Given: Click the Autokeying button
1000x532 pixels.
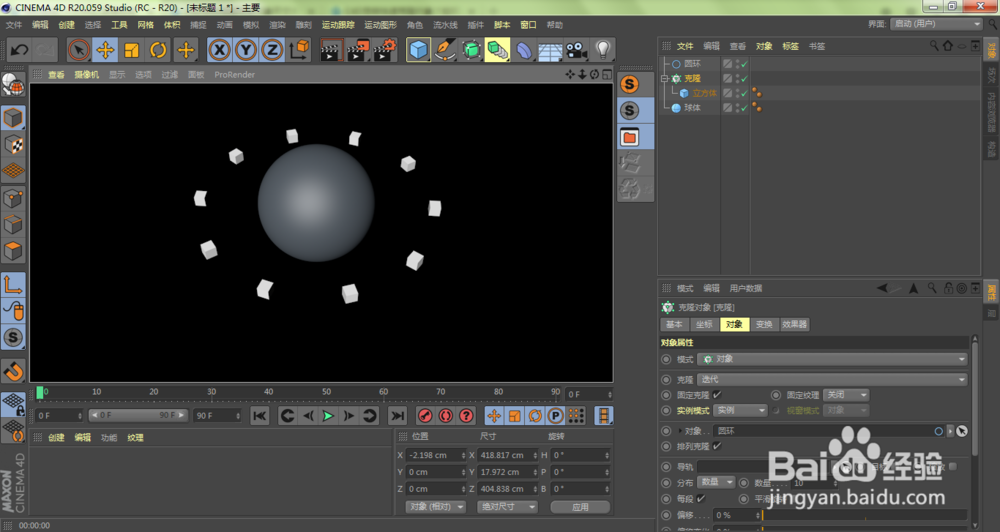Looking at the screenshot, I should tap(446, 416).
